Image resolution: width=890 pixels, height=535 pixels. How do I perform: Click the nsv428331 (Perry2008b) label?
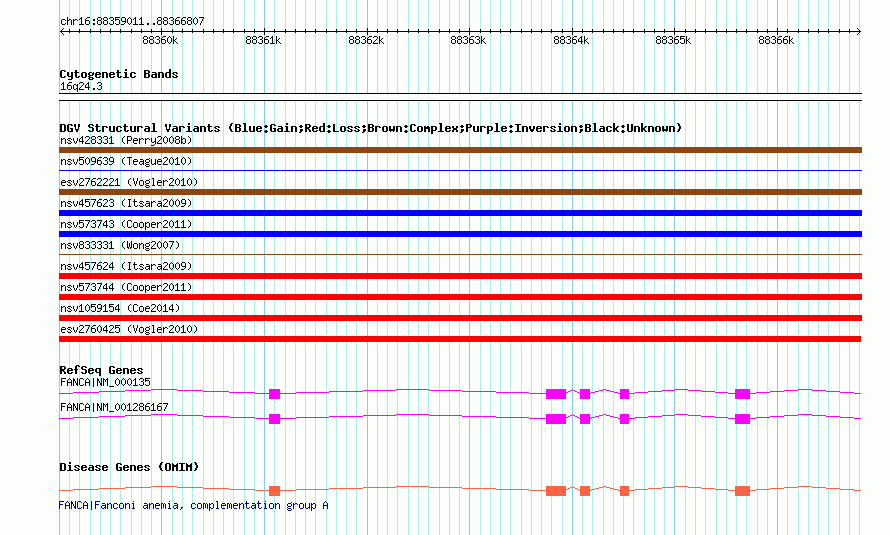(126, 140)
